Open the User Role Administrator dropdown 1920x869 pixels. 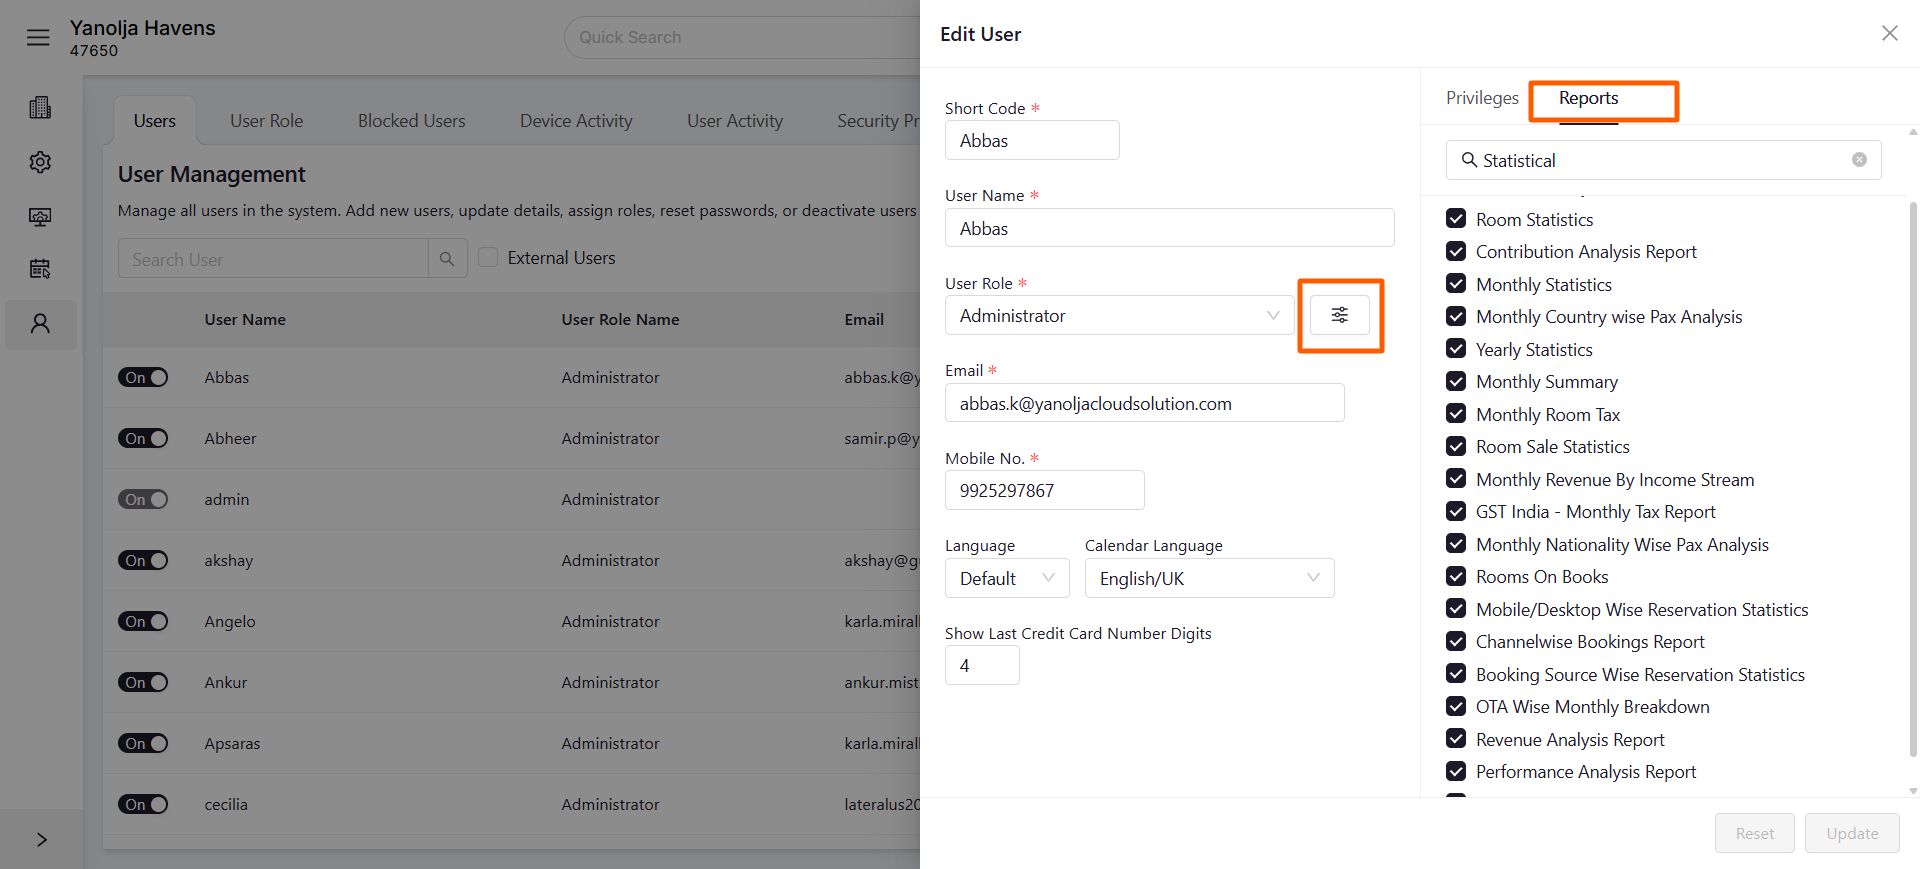point(1119,315)
